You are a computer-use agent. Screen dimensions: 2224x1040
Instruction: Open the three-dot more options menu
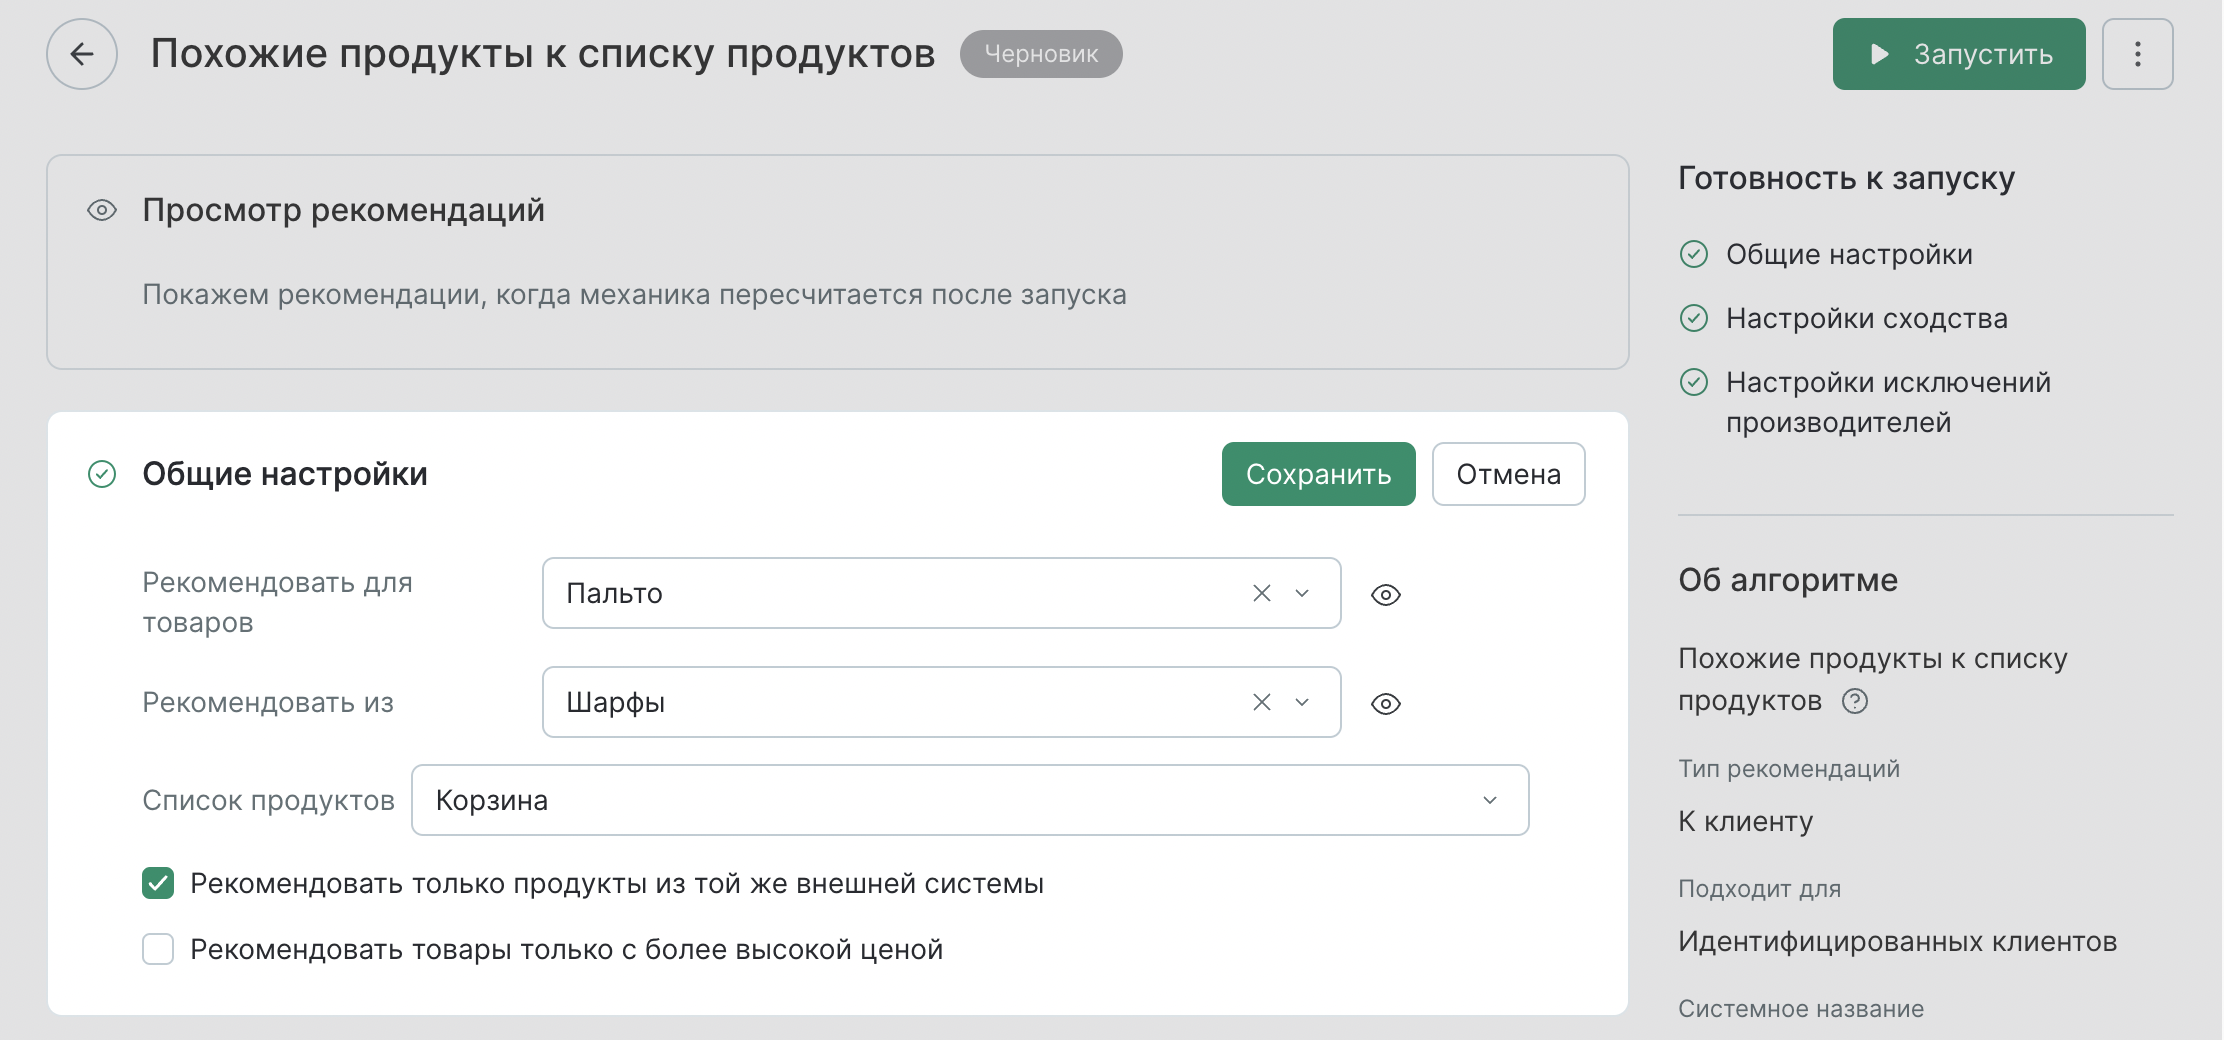pos(2138,54)
